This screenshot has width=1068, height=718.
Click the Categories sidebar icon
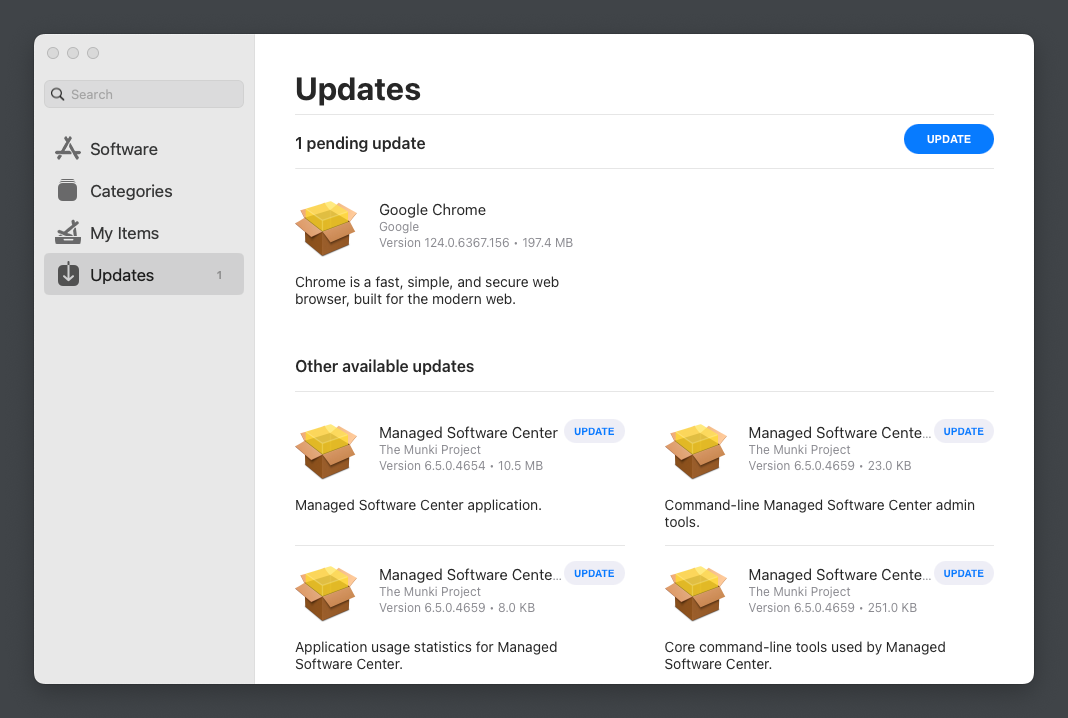pos(67,191)
